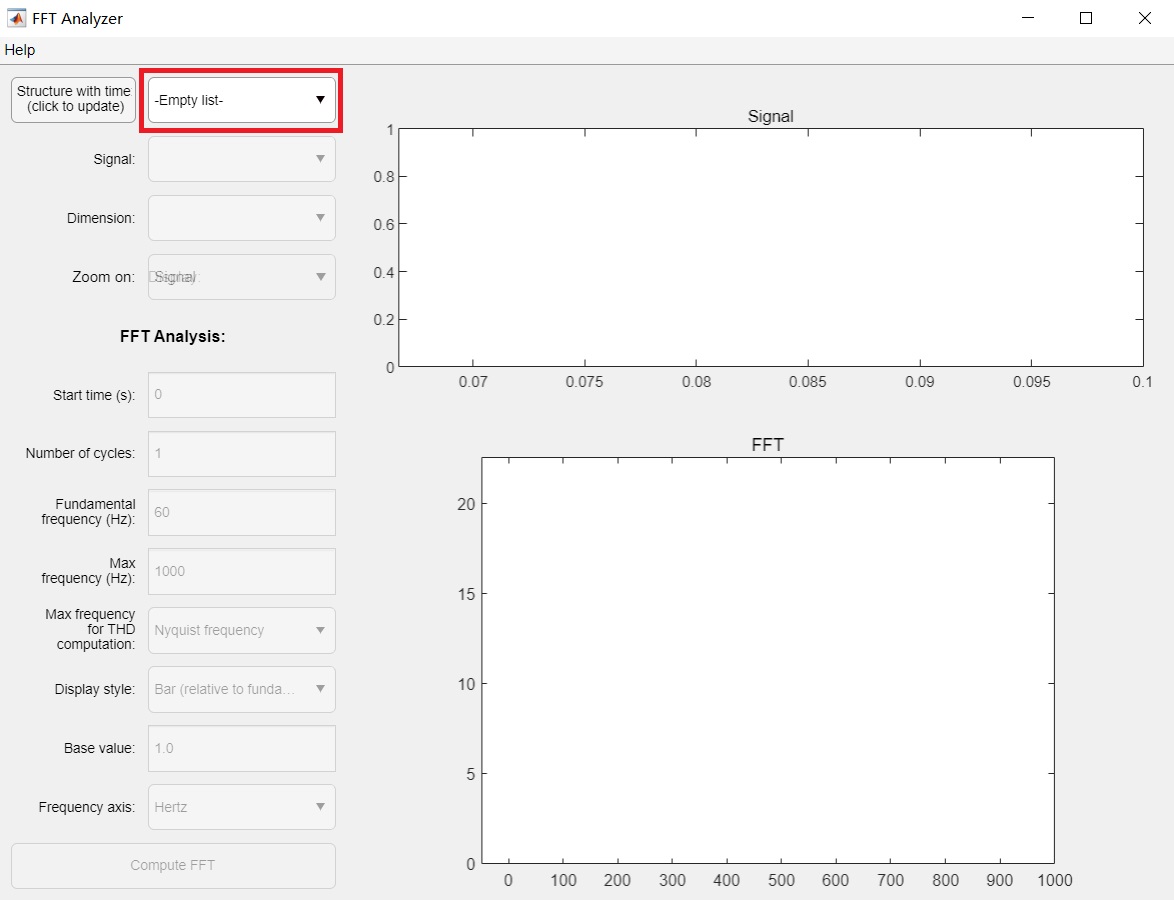The height and width of the screenshot is (900, 1174).
Task: Click the Frequency axis: label
Action: tap(87, 807)
